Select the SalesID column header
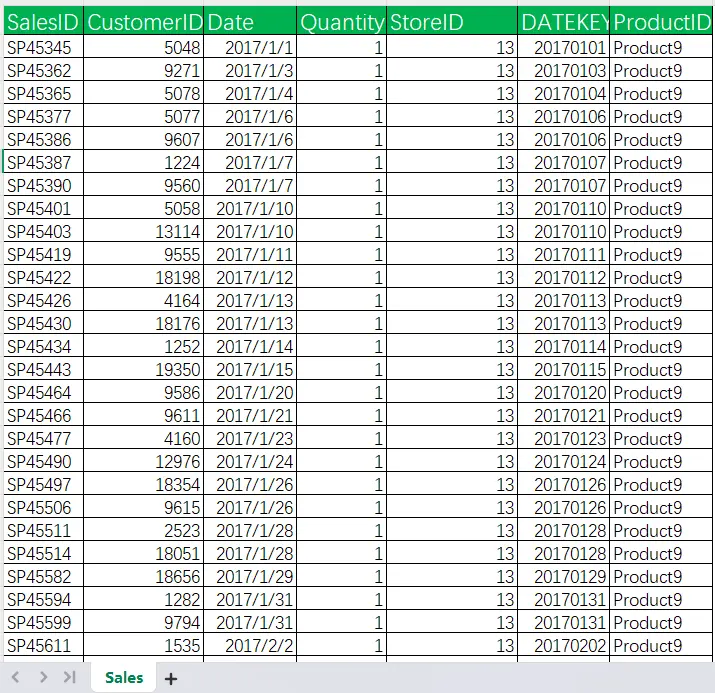 click(43, 21)
